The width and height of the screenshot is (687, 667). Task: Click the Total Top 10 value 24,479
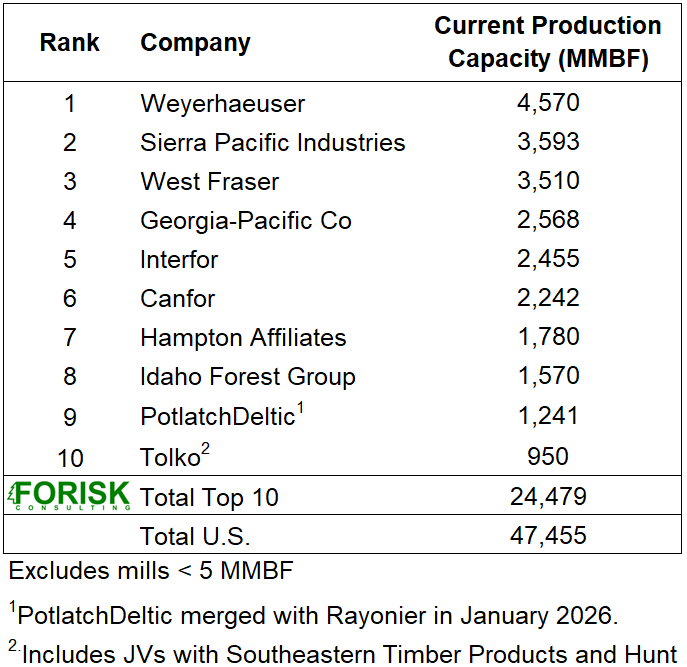[x=548, y=496]
